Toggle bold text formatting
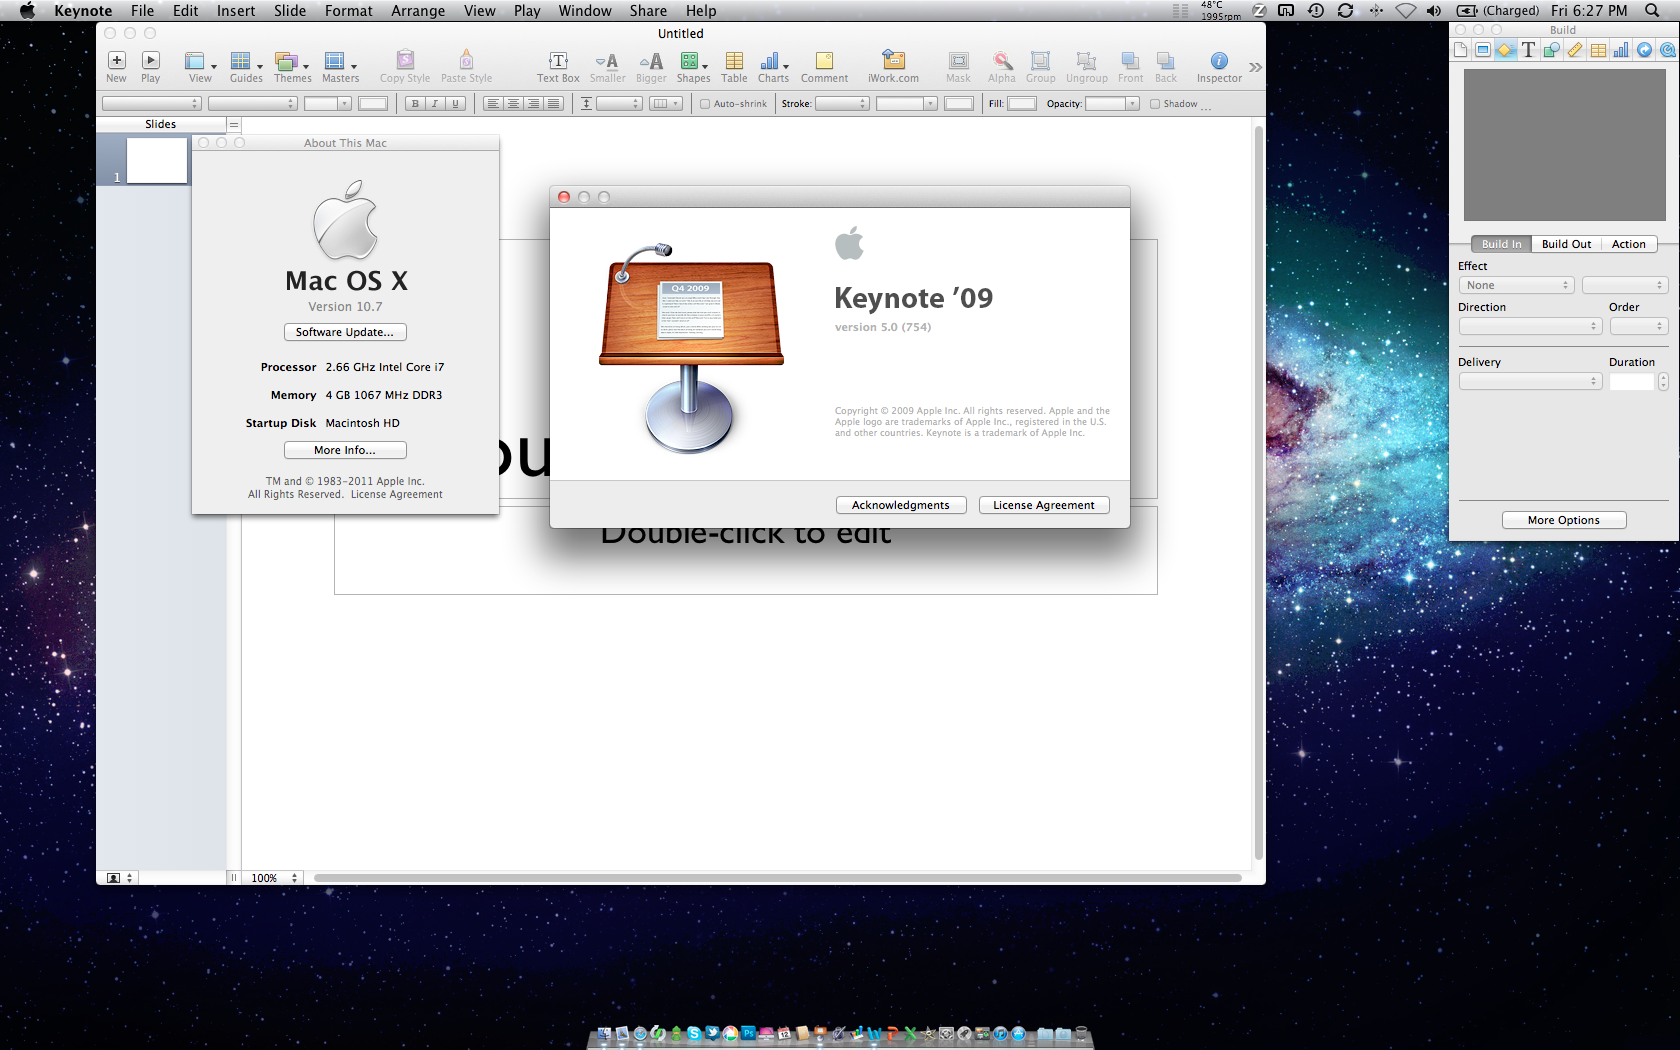The height and width of the screenshot is (1050, 1680). (x=415, y=104)
